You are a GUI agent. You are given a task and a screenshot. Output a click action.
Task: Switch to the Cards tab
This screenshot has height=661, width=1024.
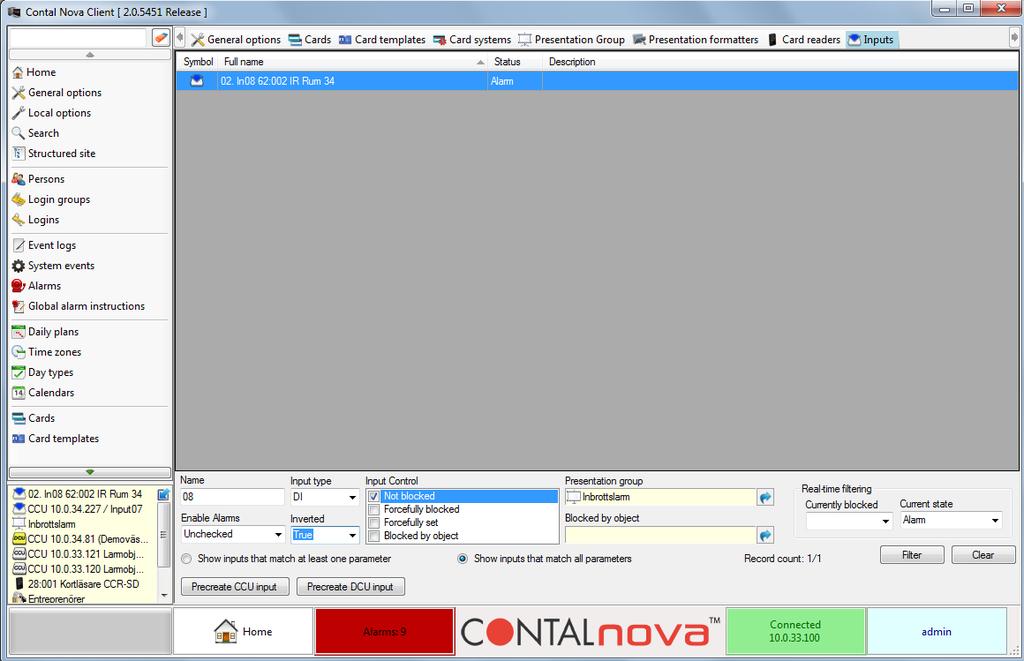(x=310, y=39)
